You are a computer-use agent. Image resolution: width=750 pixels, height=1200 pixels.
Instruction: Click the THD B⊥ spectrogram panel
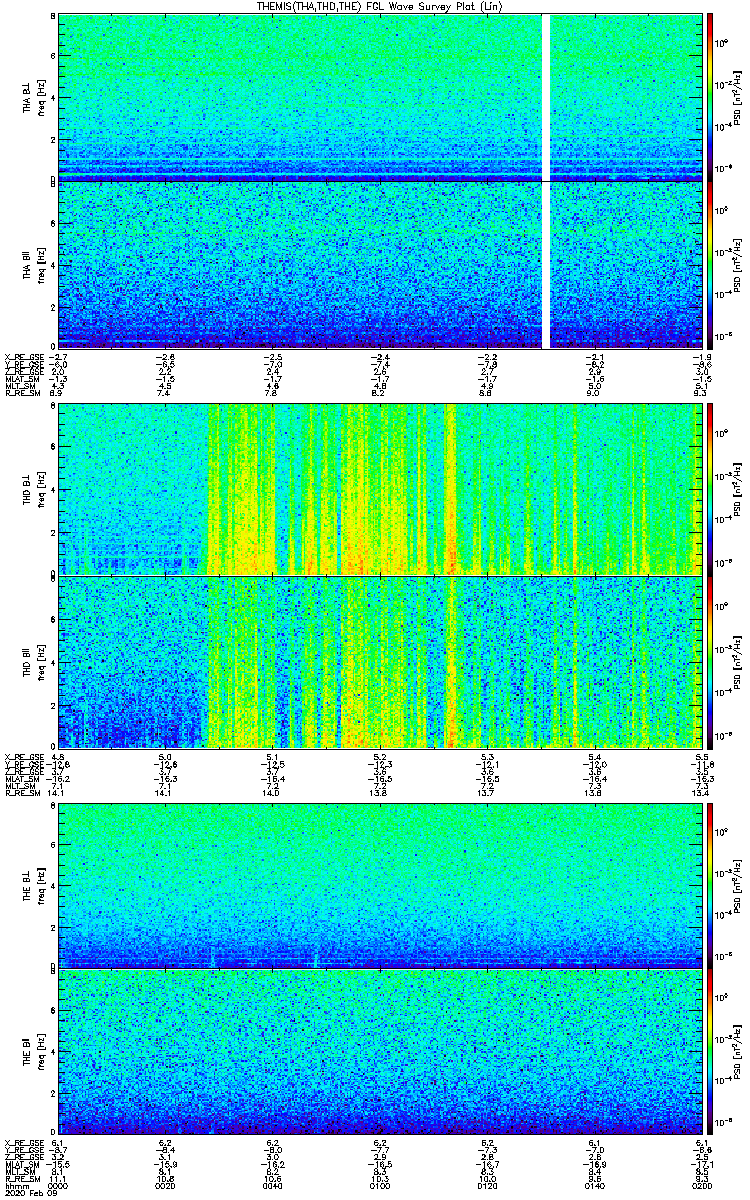[380, 489]
